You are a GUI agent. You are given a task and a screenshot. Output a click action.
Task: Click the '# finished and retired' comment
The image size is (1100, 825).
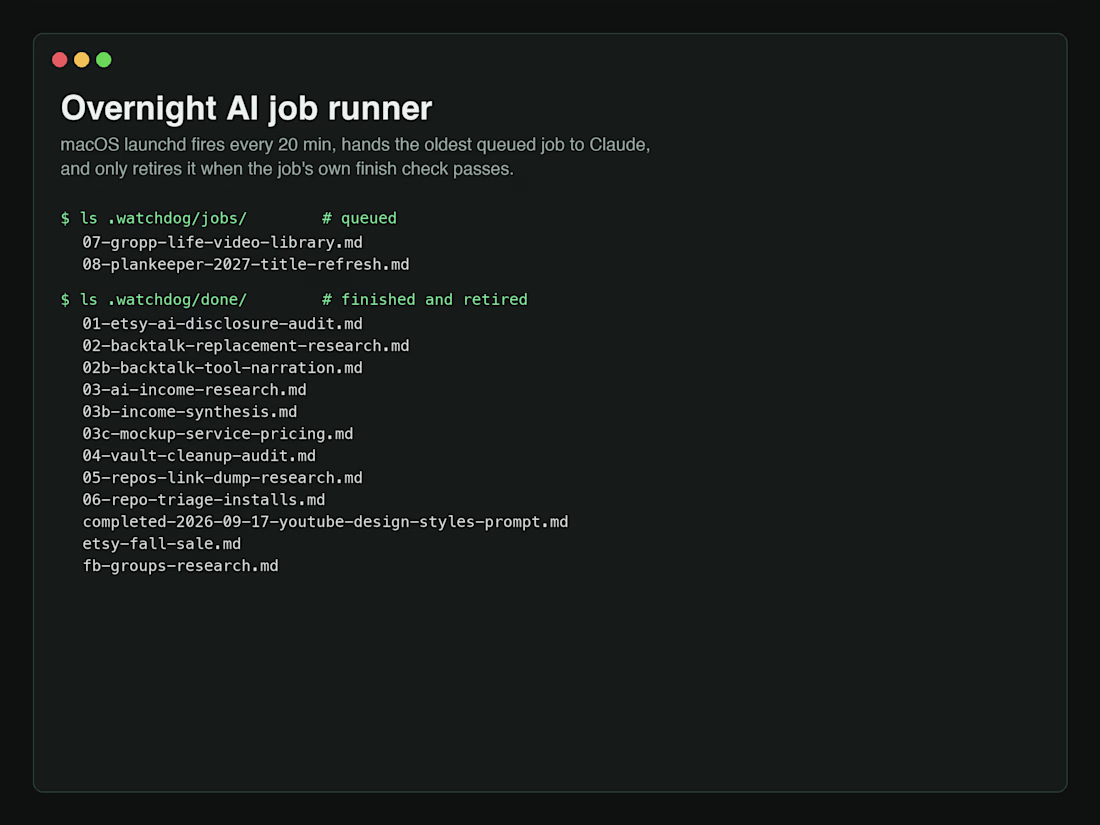(424, 300)
